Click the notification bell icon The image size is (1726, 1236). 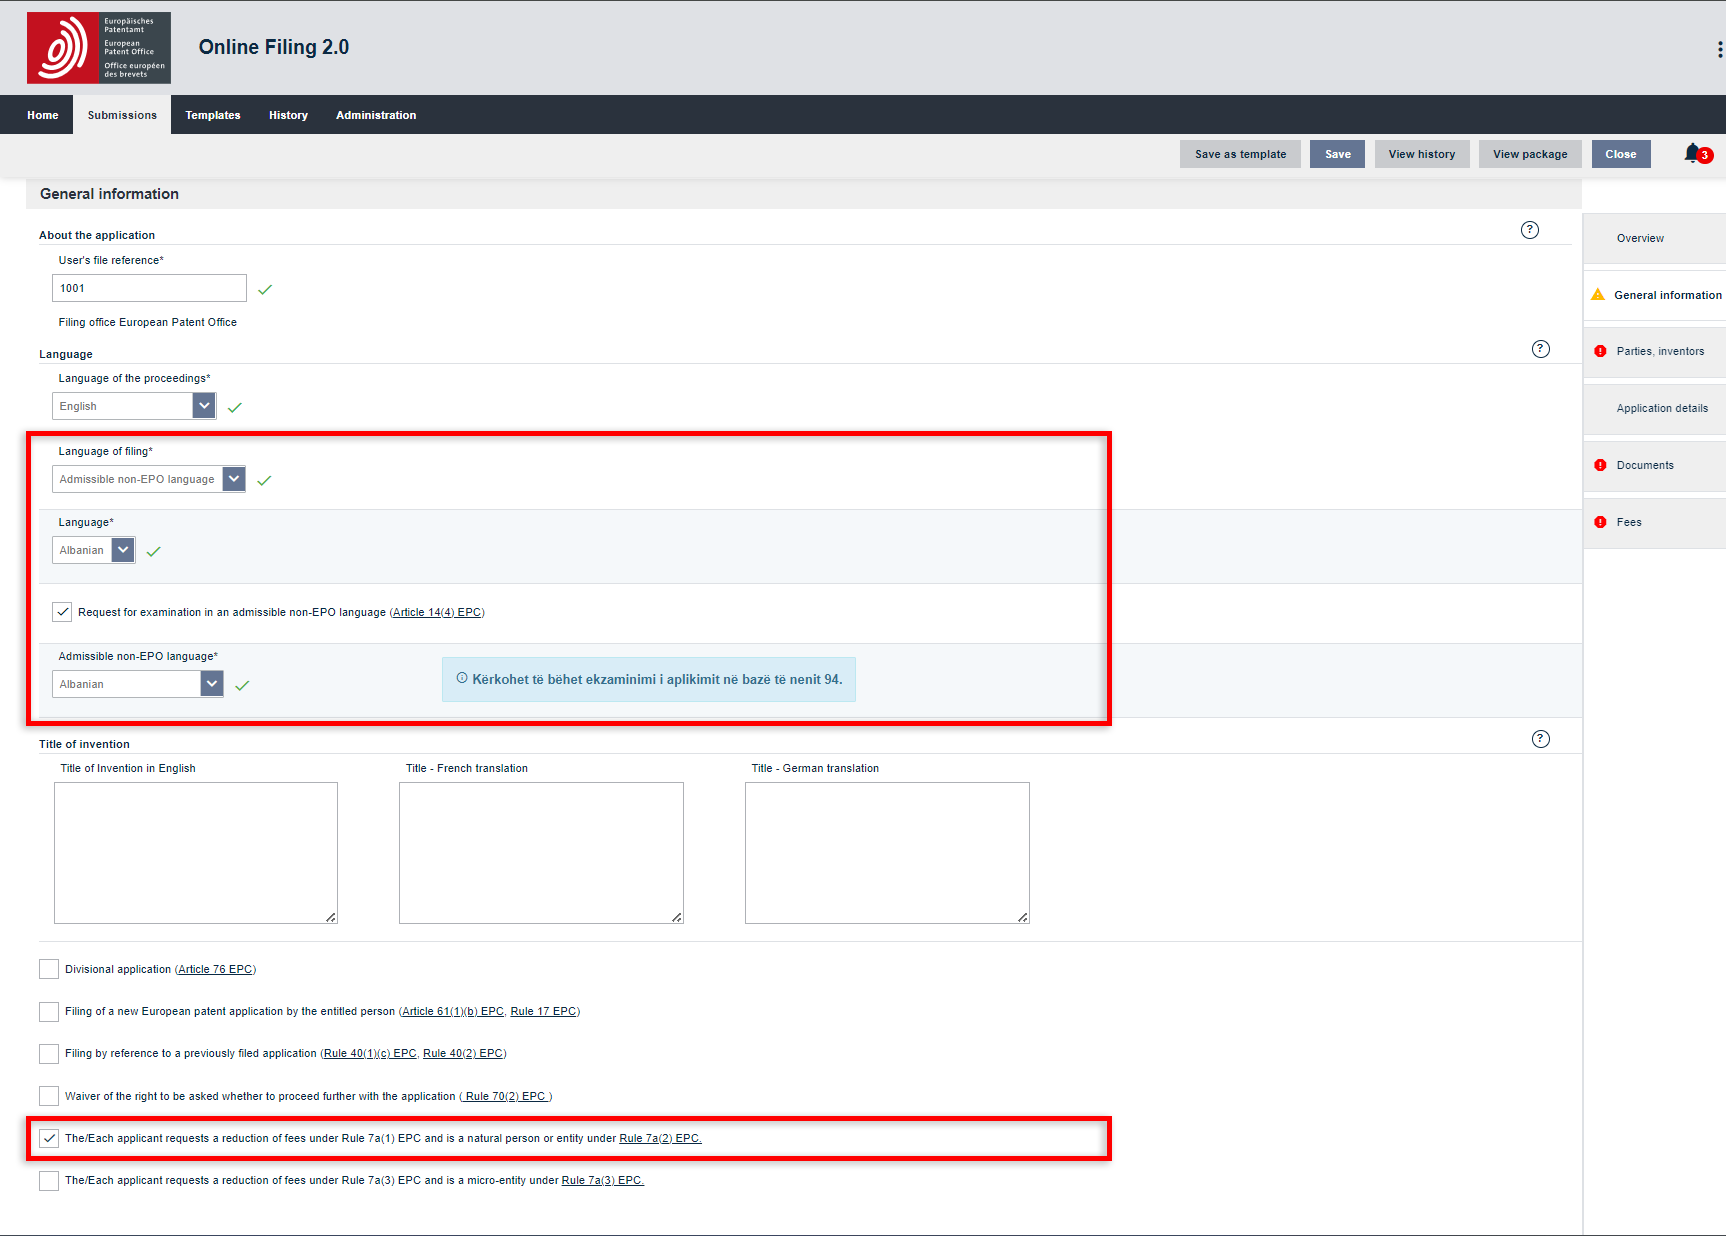1692,153
